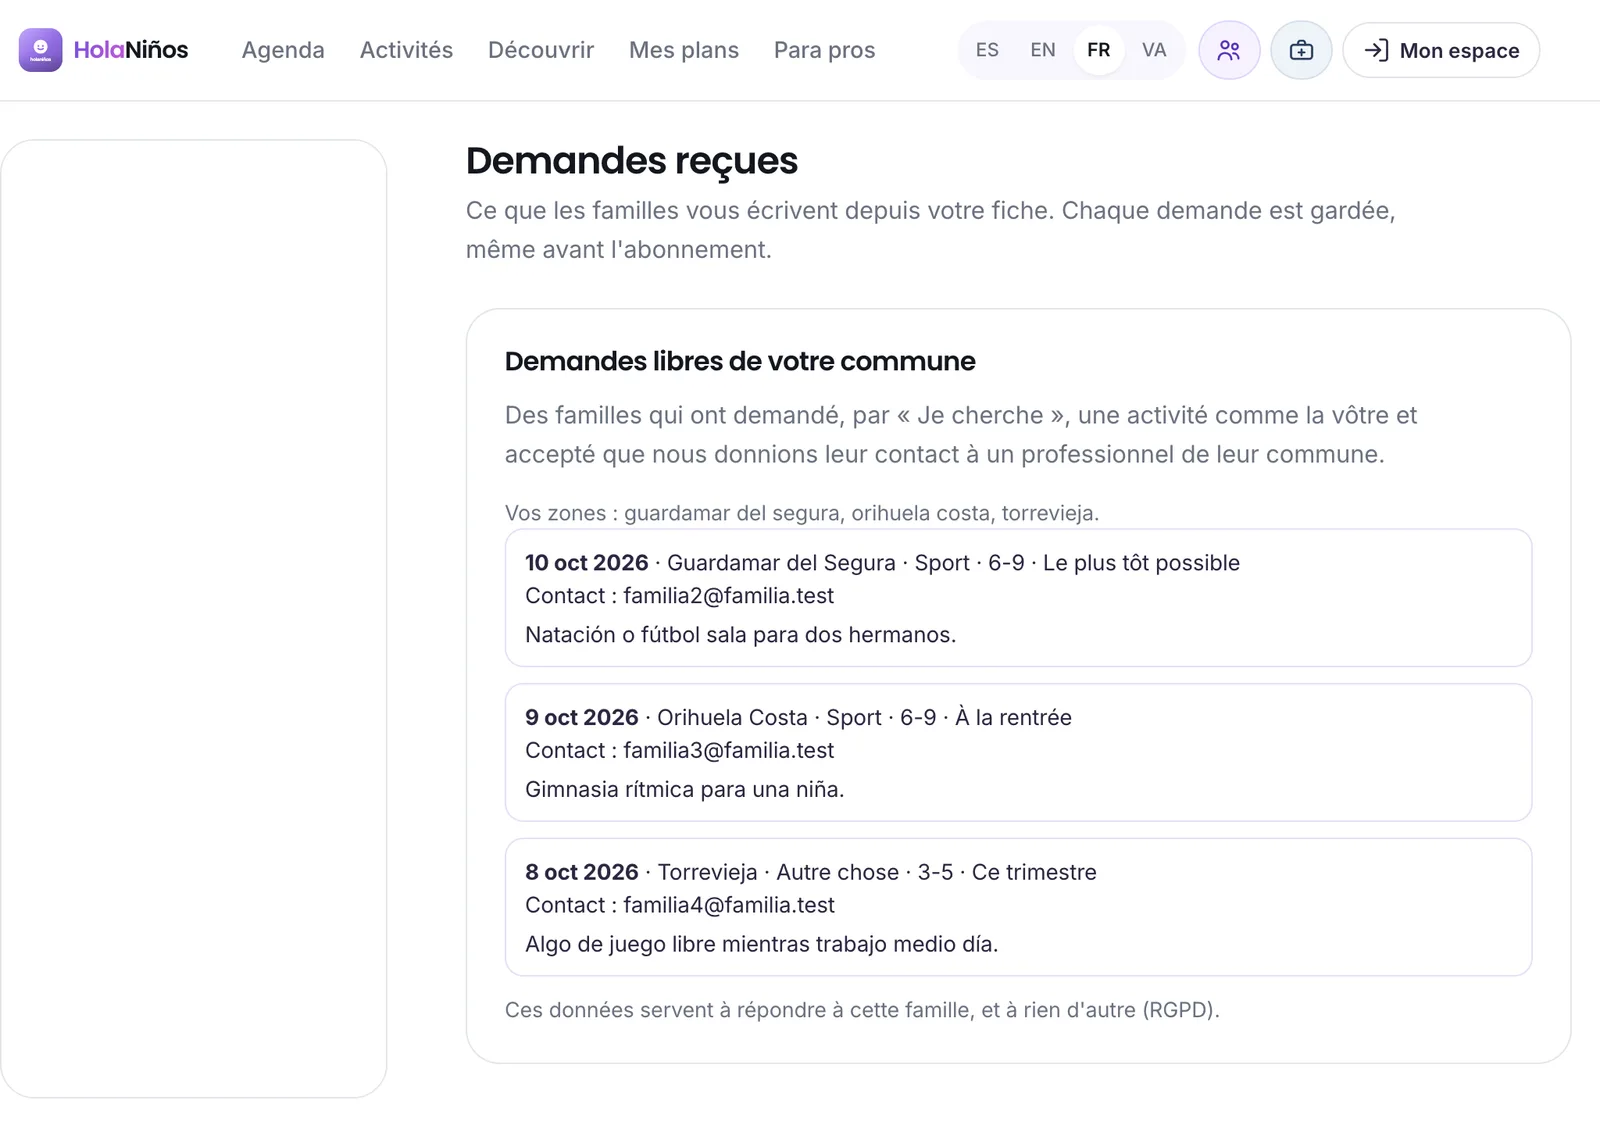
Task: Click the text 'Natación o fútbol sala para dos hermanos.'
Action: pyautogui.click(x=741, y=635)
